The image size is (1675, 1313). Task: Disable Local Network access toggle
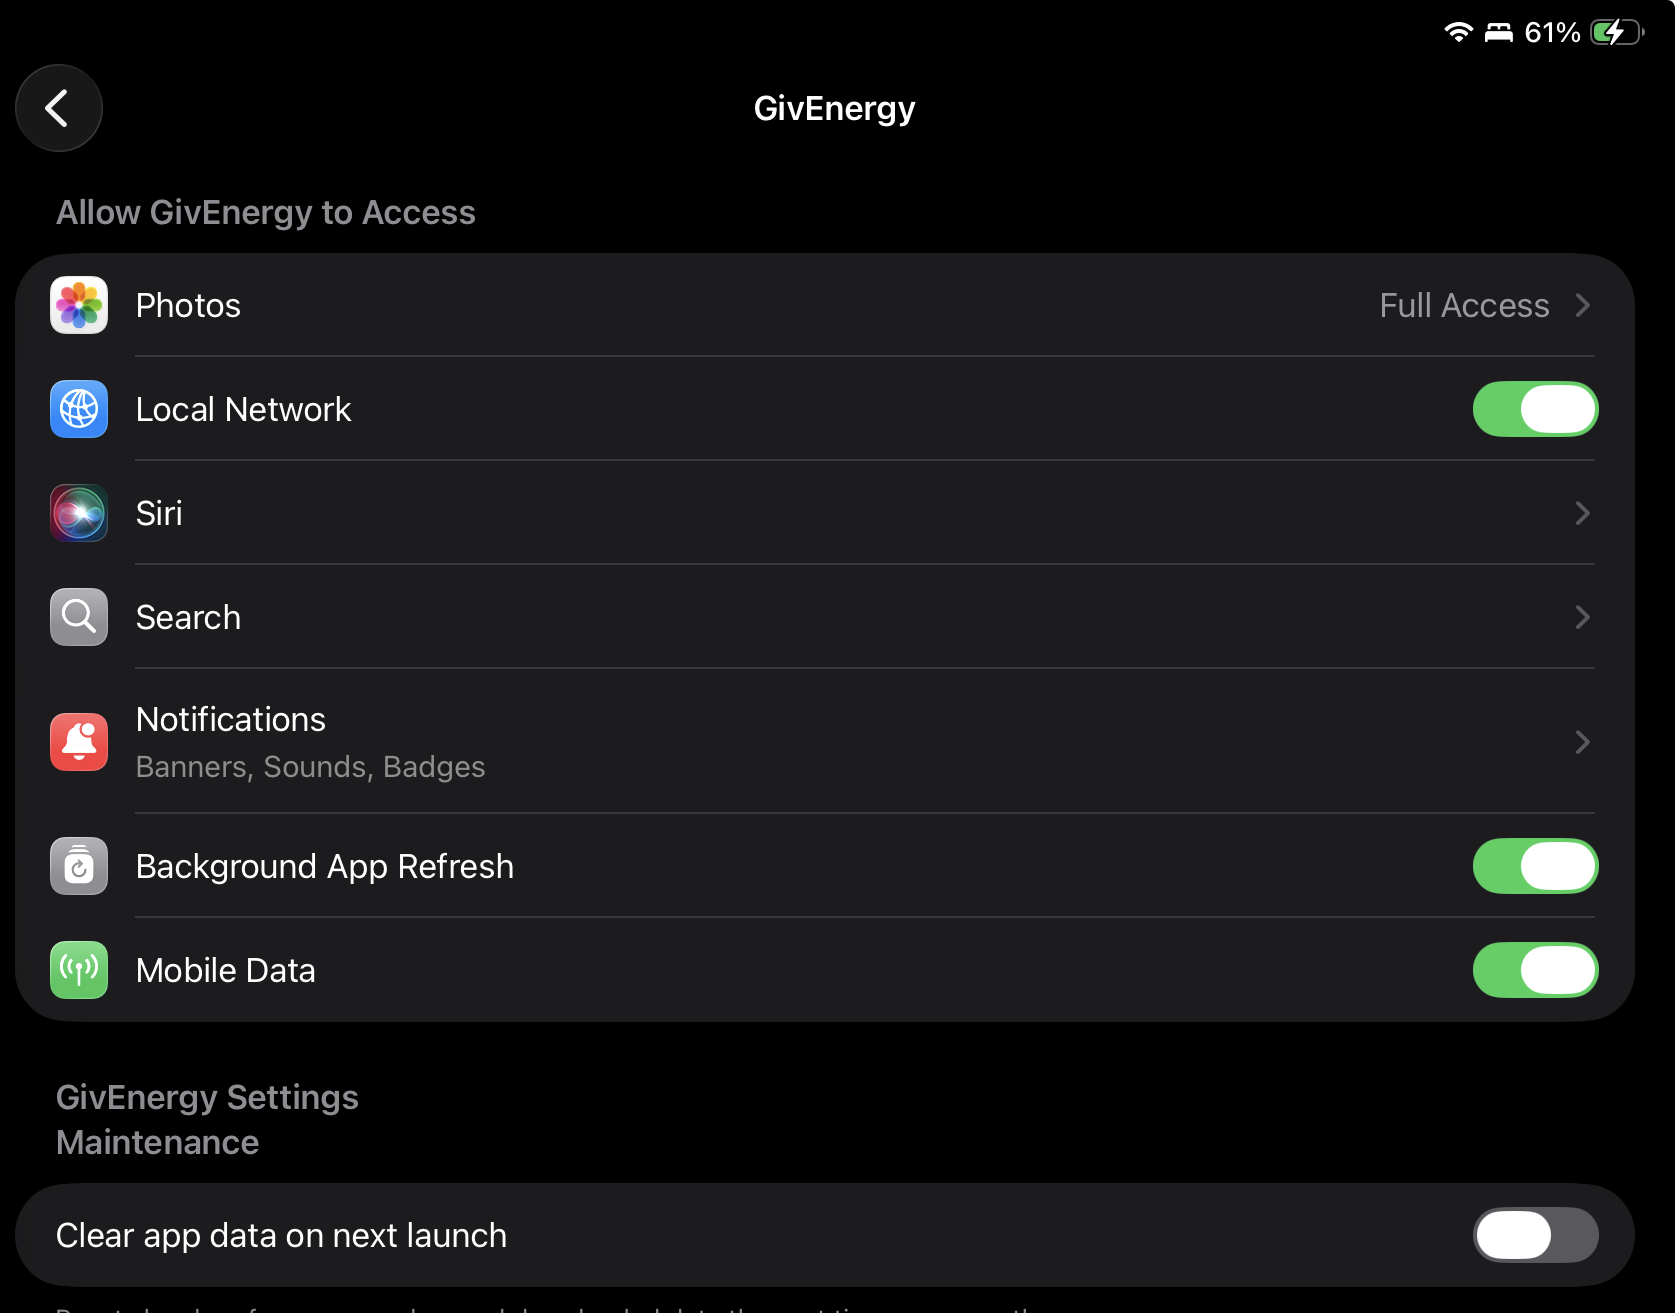pos(1535,409)
